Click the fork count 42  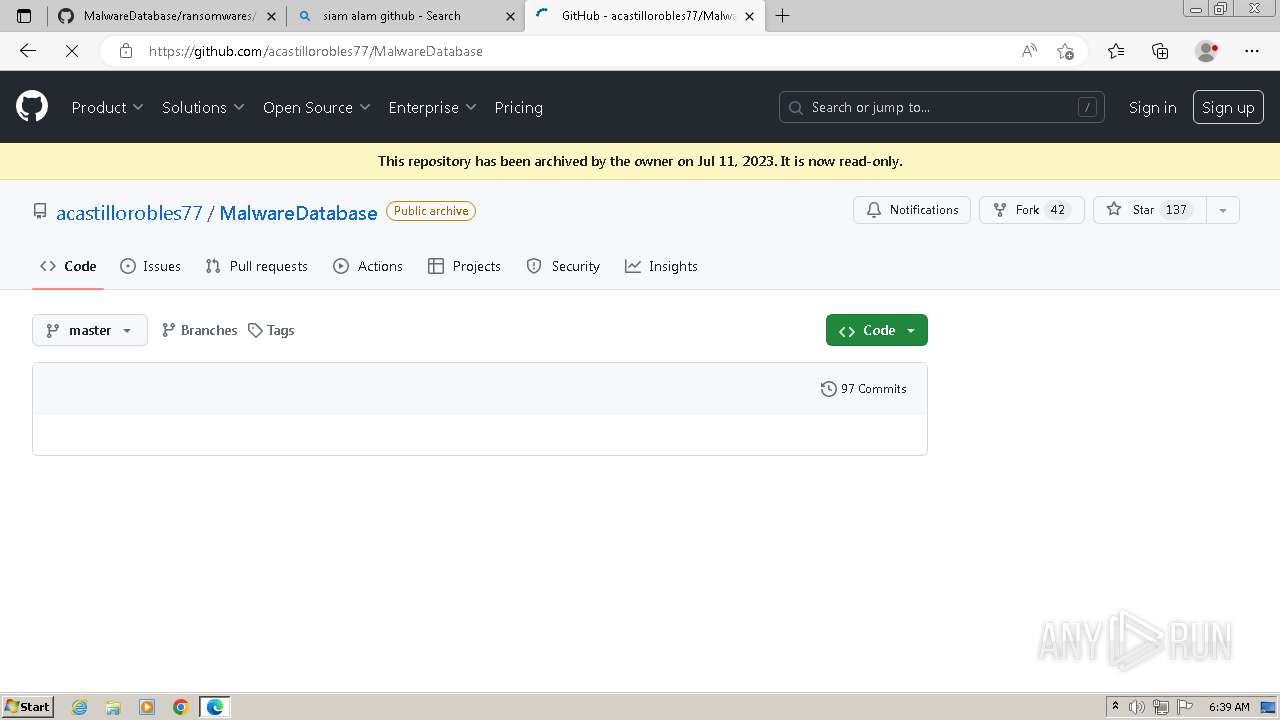pos(1058,210)
